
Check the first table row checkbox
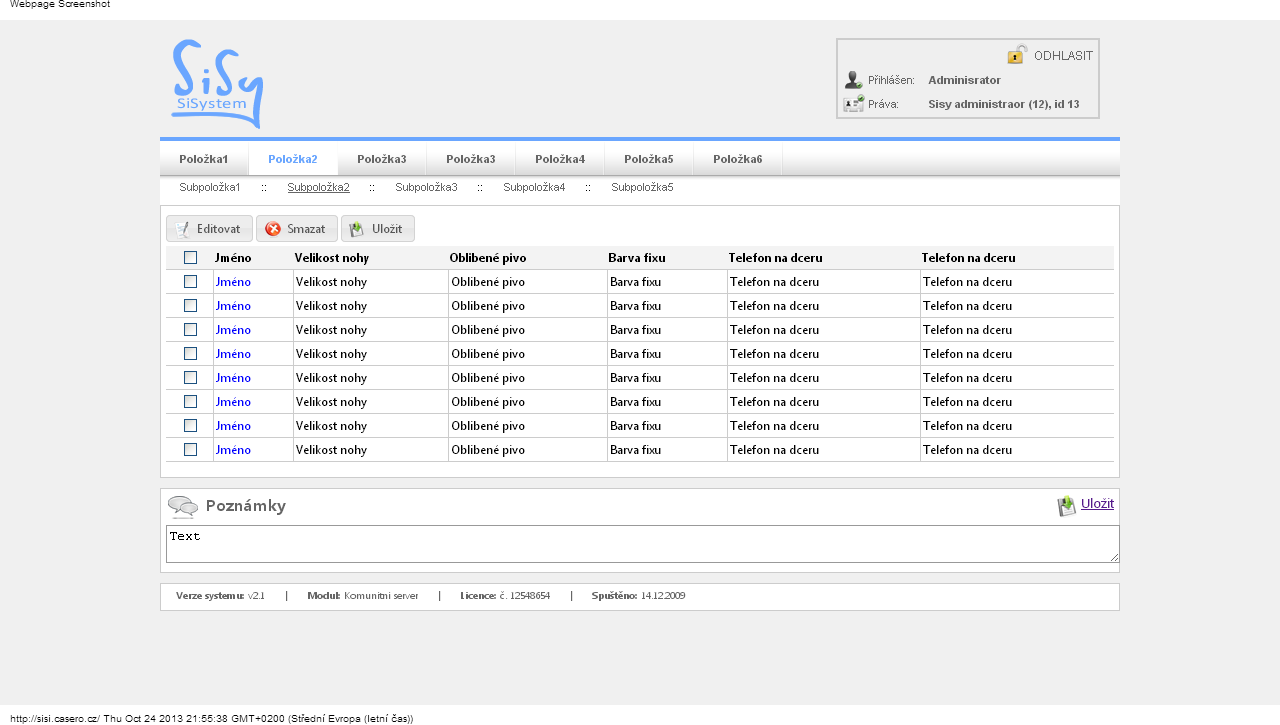(x=190, y=282)
